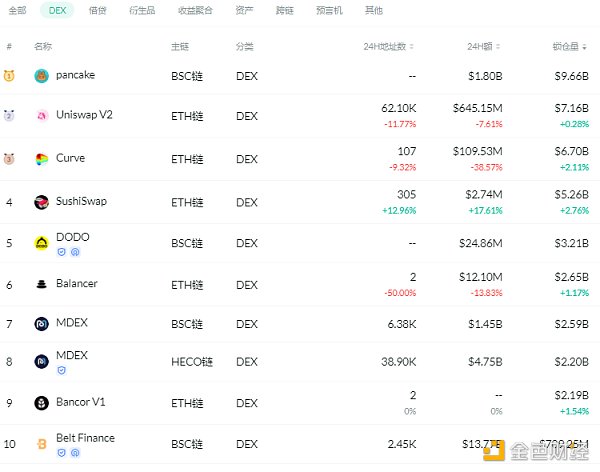Sort by 24H地址数 column arrow

pyautogui.click(x=413, y=47)
